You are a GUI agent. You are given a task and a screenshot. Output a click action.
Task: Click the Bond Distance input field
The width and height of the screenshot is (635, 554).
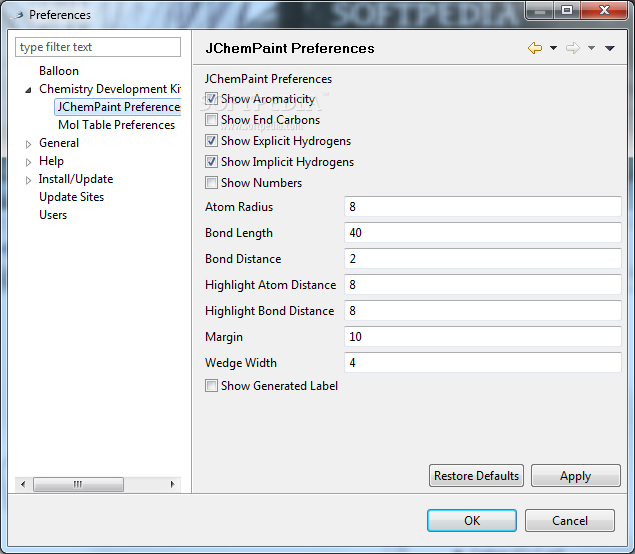[x=483, y=259]
